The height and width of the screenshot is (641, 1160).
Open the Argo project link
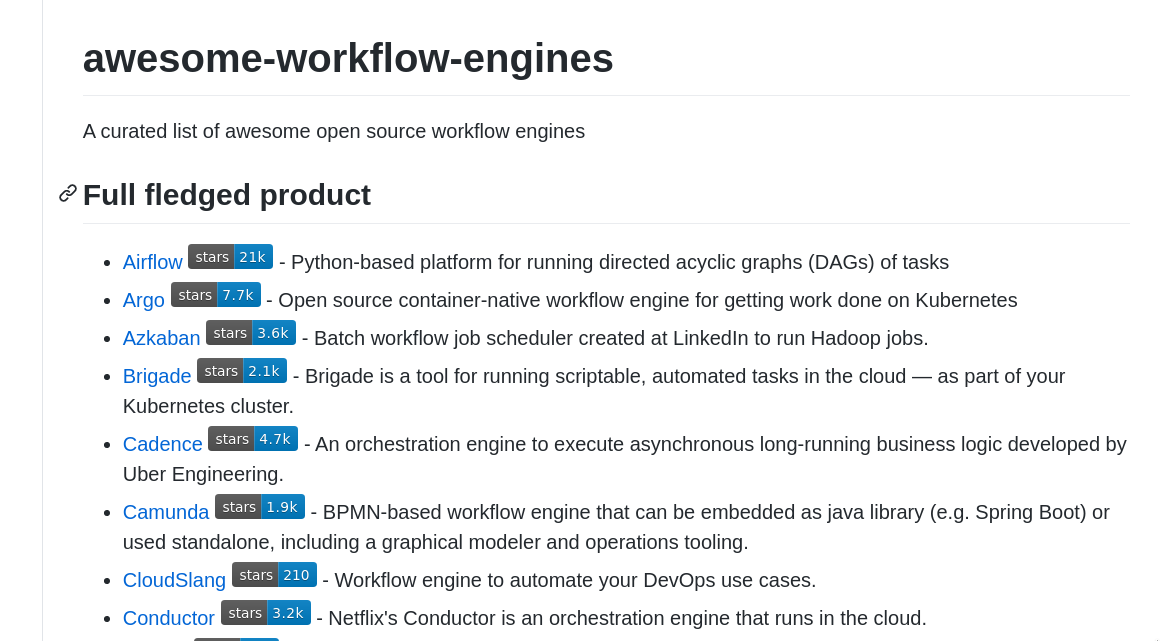(x=144, y=301)
